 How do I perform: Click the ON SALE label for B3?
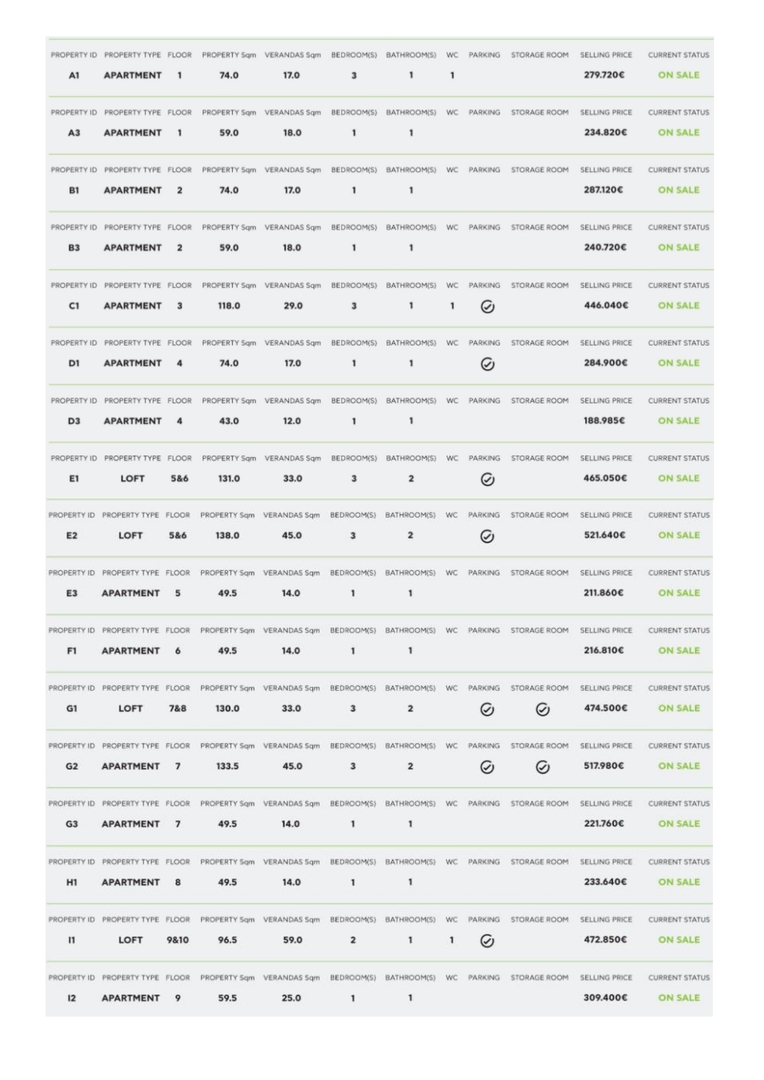coord(678,248)
